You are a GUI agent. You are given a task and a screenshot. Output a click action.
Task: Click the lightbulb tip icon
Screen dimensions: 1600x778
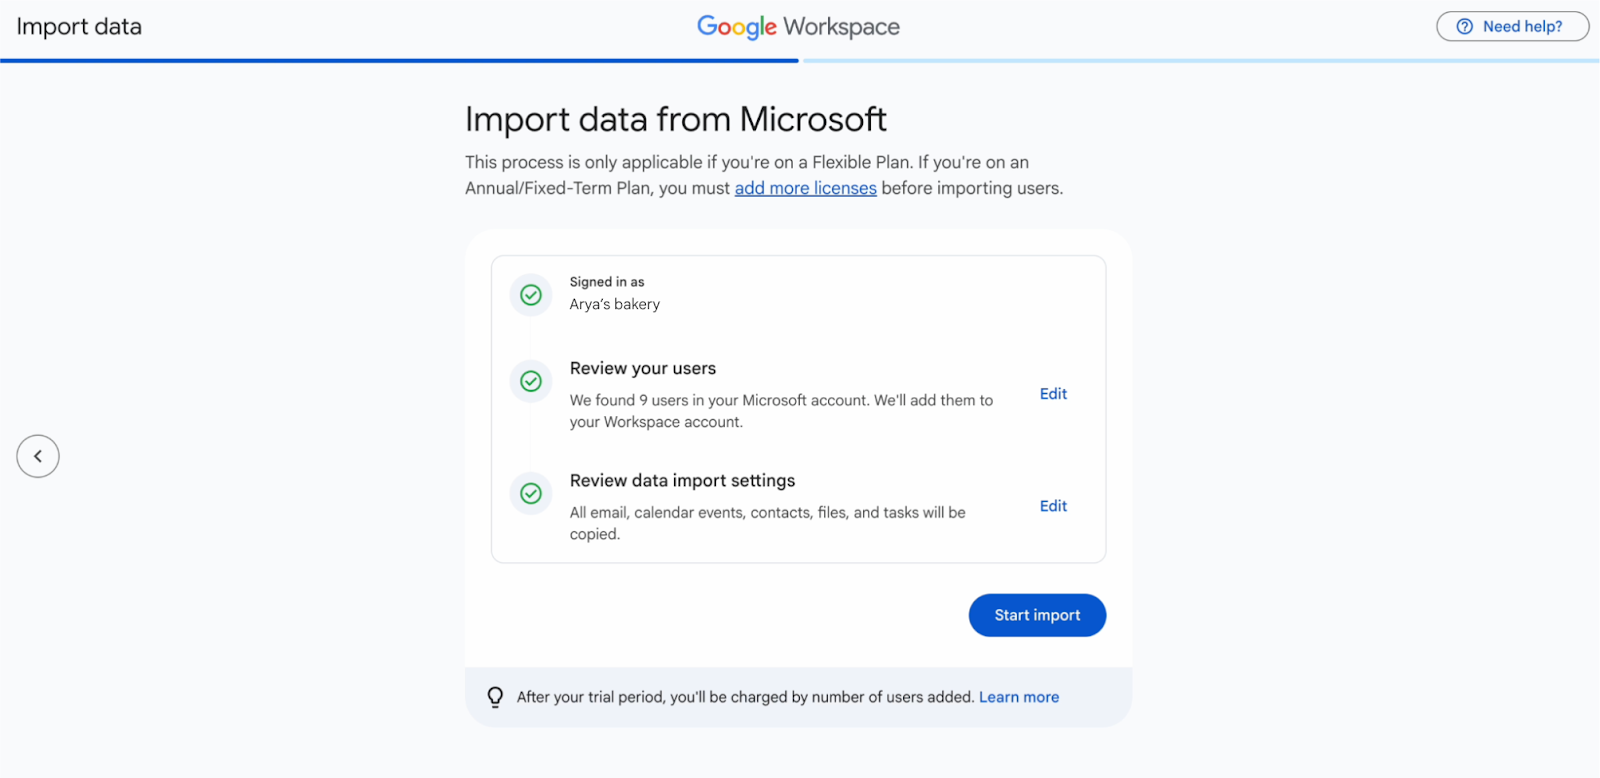point(495,697)
